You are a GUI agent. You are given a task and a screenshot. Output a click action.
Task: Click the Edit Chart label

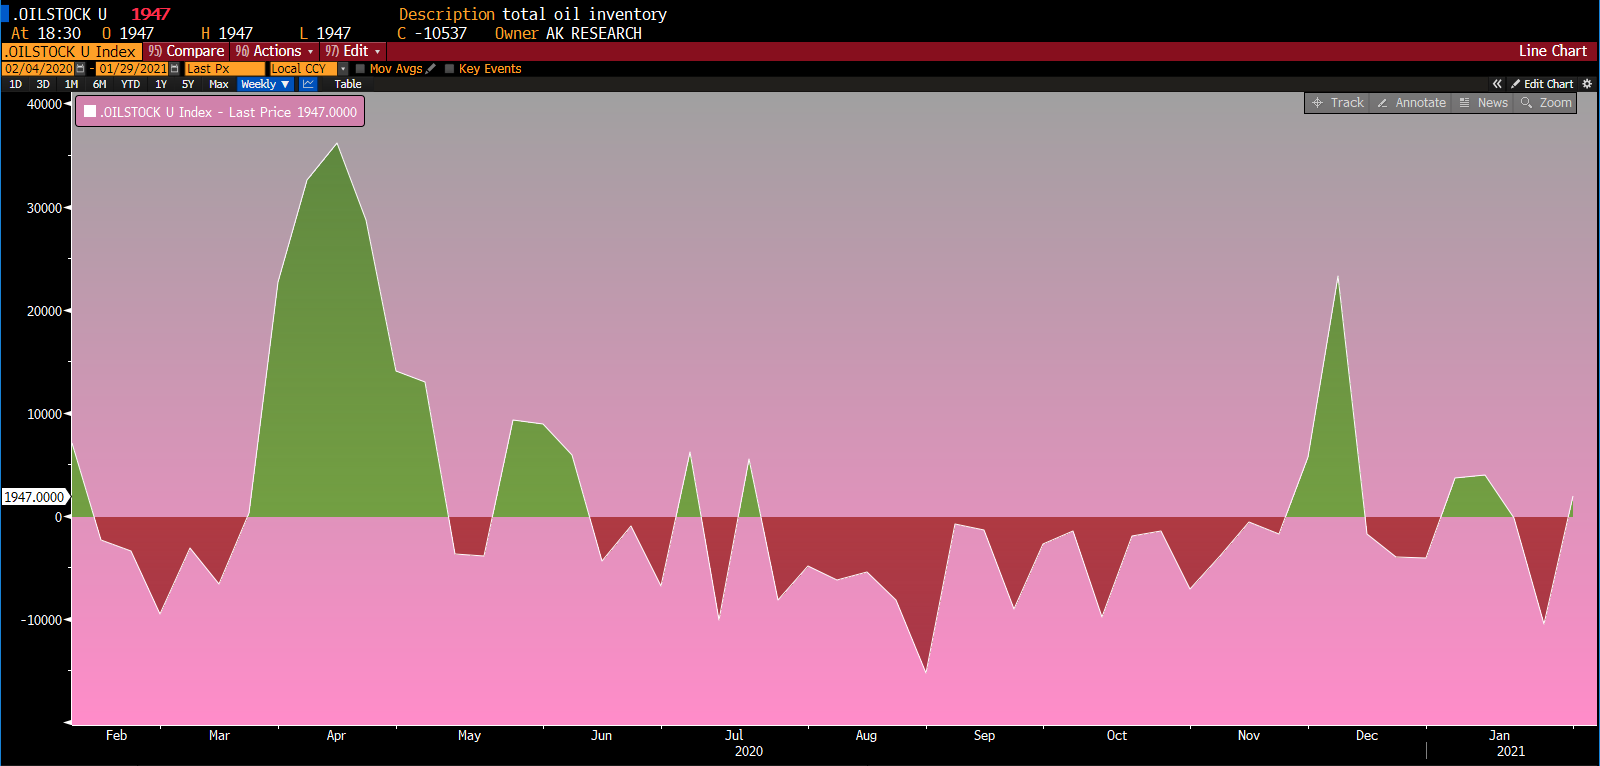[x=1548, y=84]
